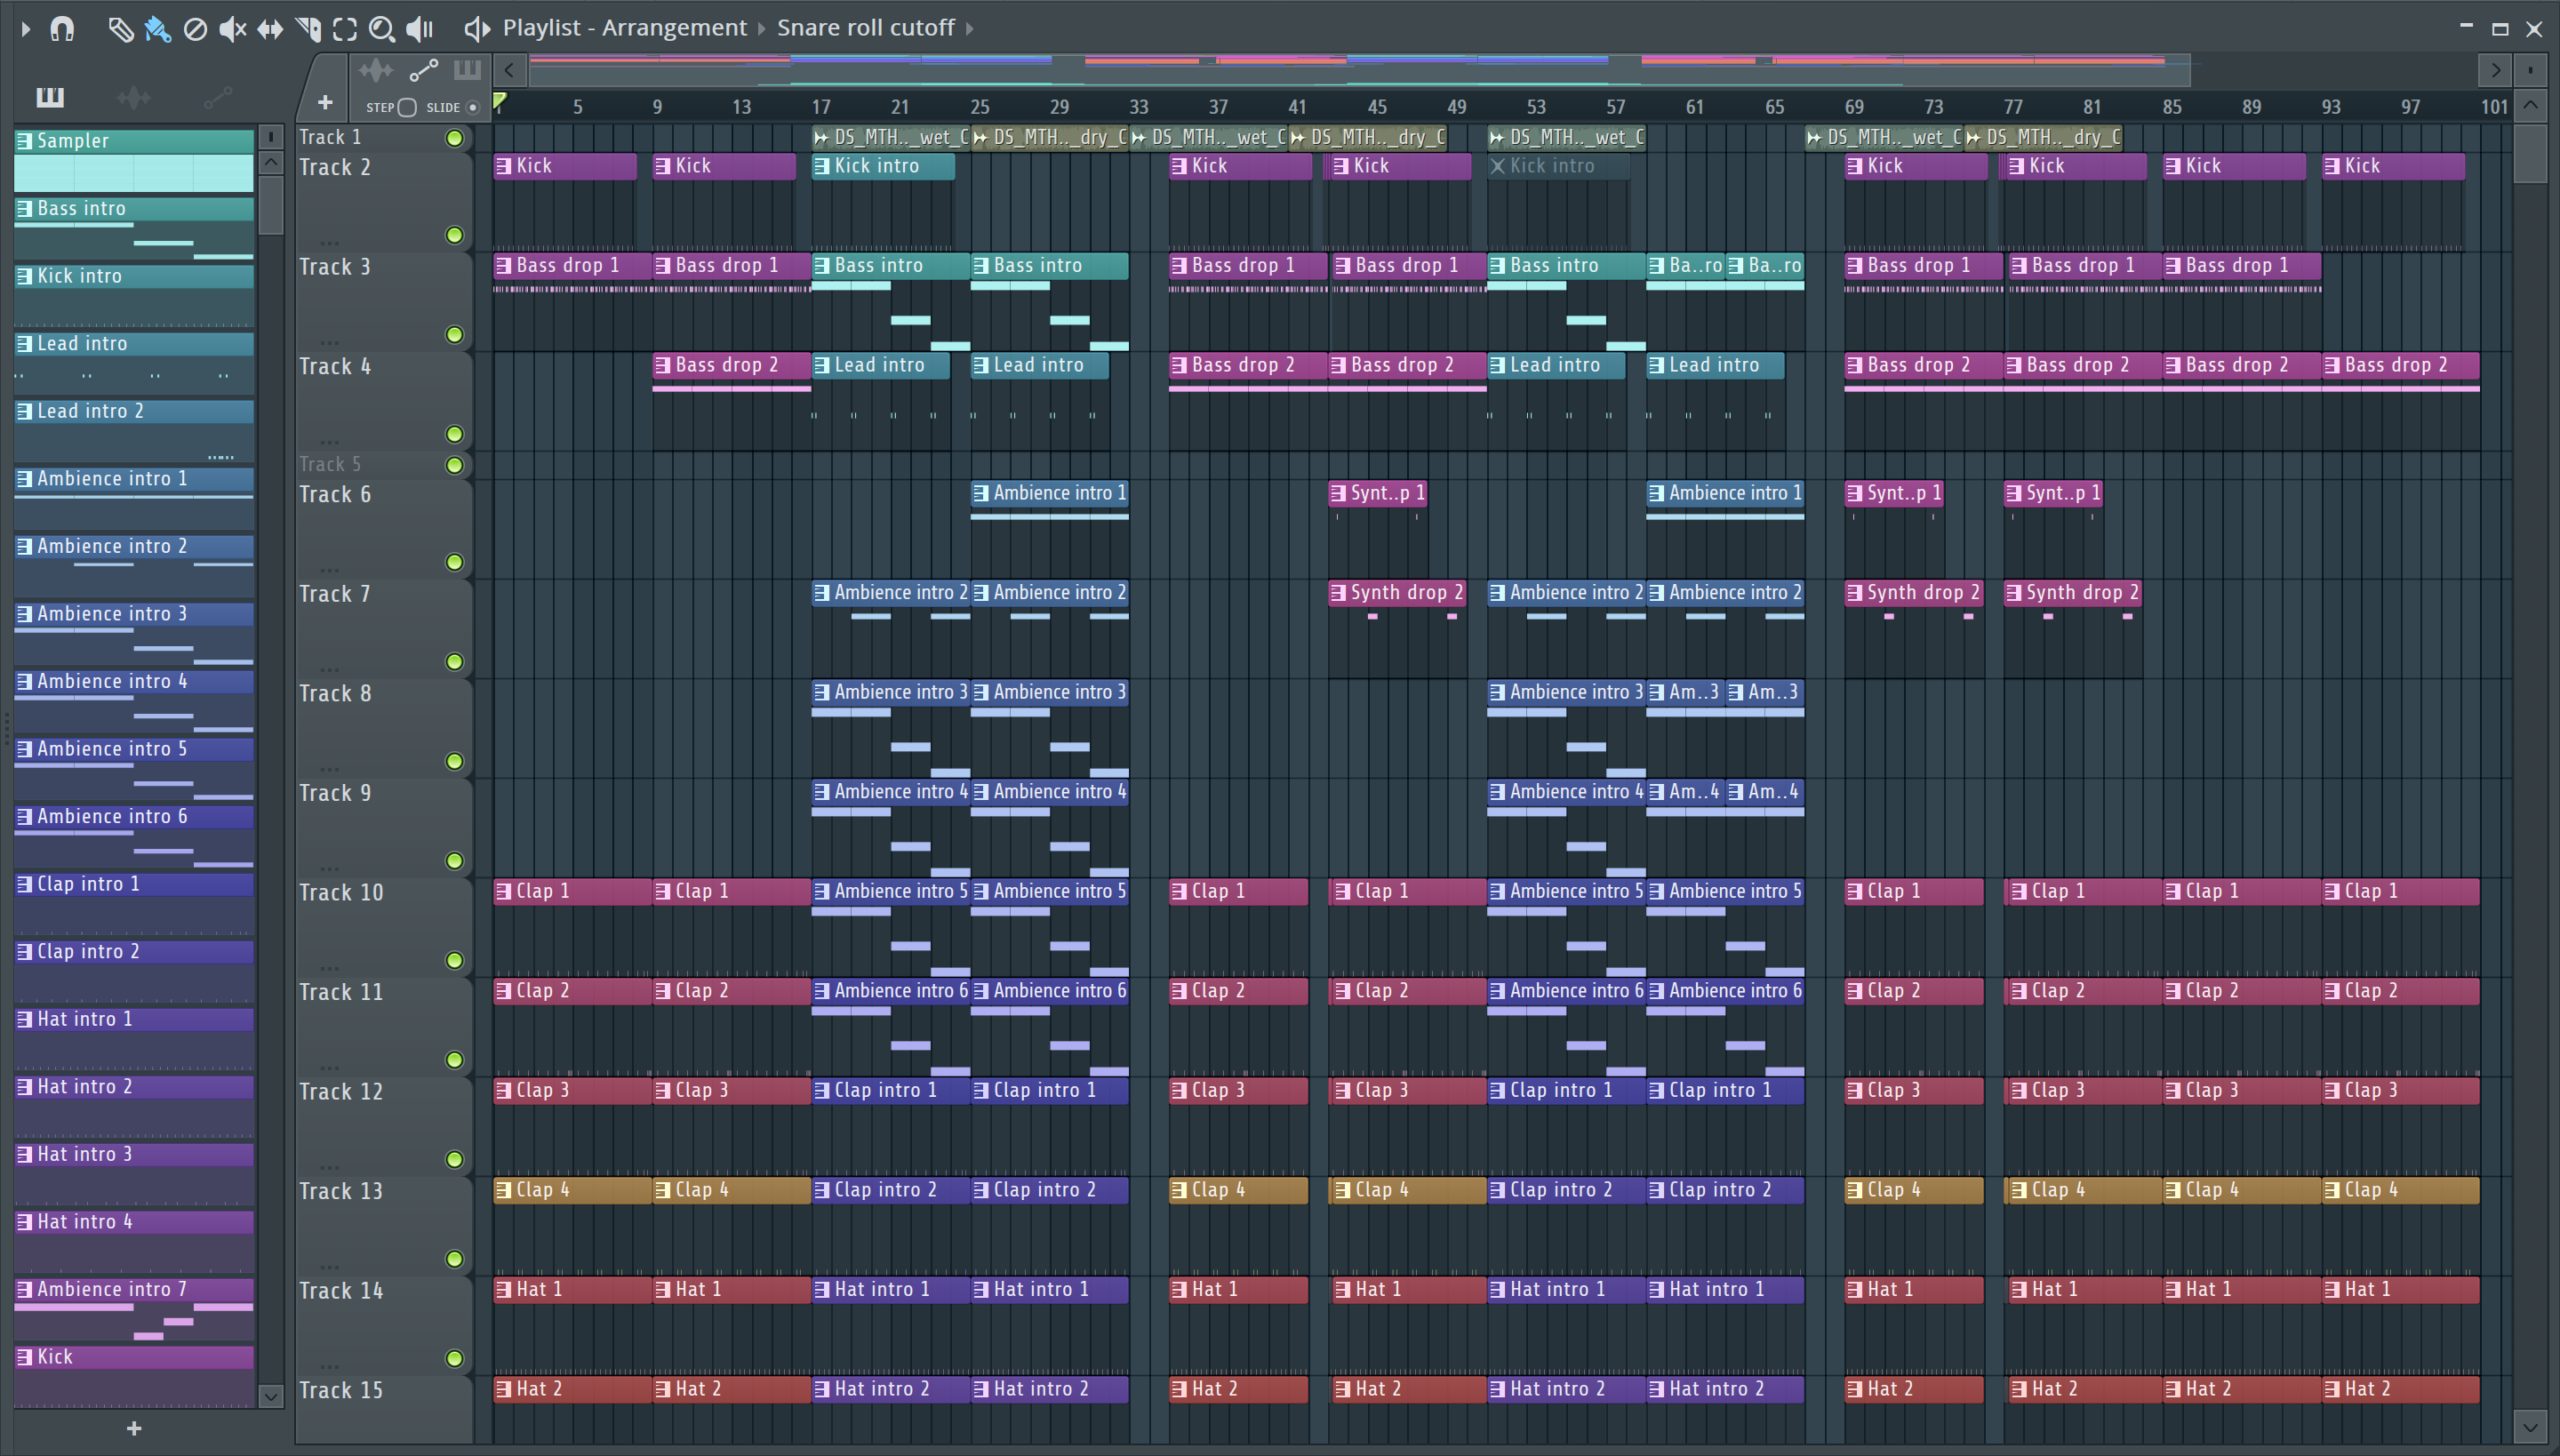Select the Slice tool
2560x1456 pixels.
pos(308,28)
